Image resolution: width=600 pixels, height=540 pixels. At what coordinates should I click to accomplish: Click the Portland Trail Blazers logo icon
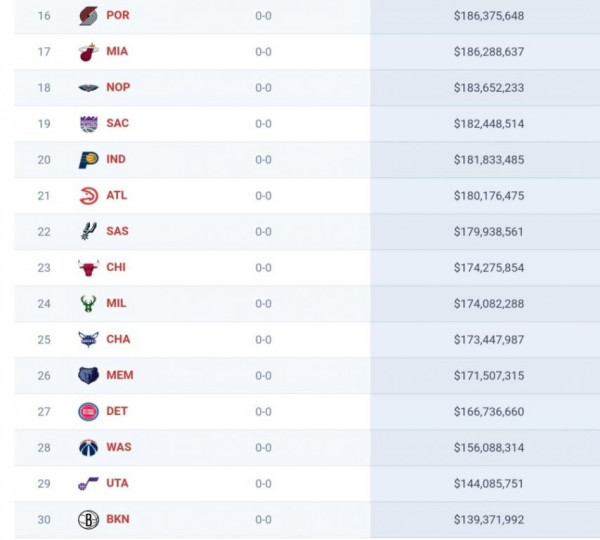(x=89, y=16)
